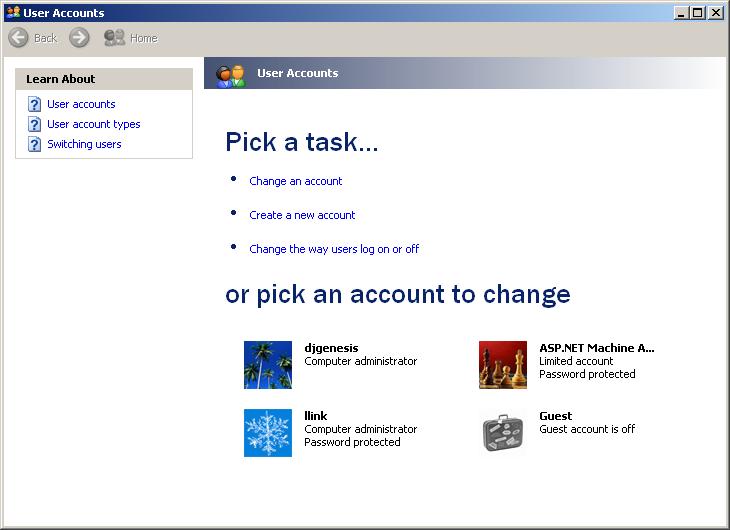Screen dimensions: 730x530
Task: Select Guest suitcase picture
Action: tap(503, 433)
